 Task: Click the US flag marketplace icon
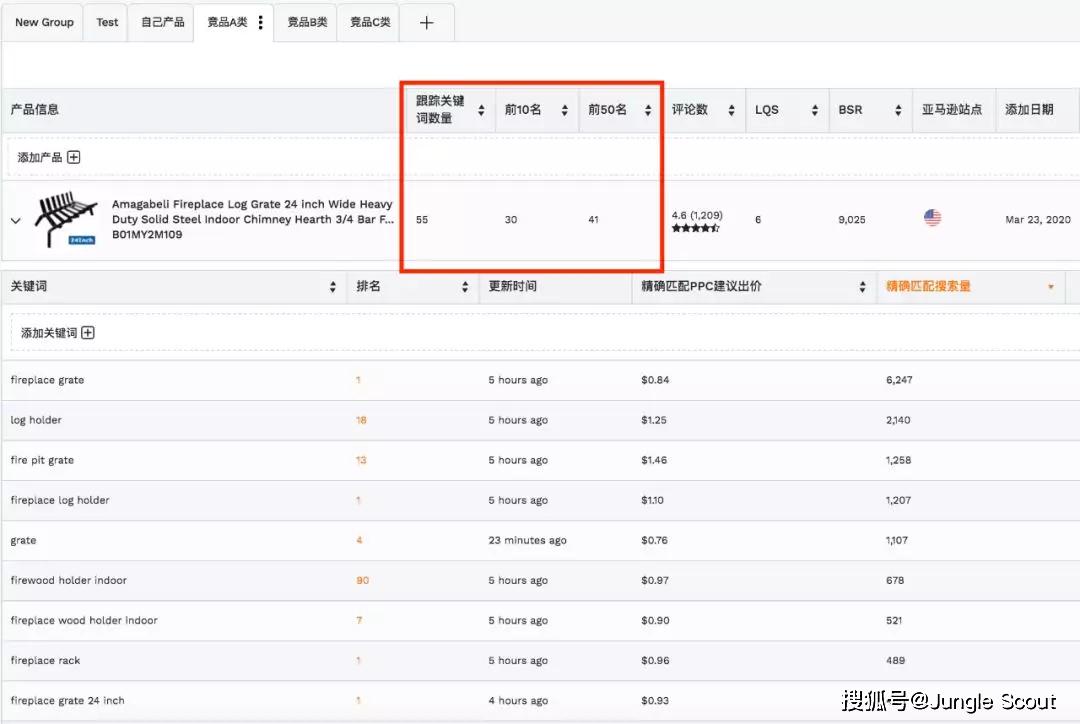[932, 218]
